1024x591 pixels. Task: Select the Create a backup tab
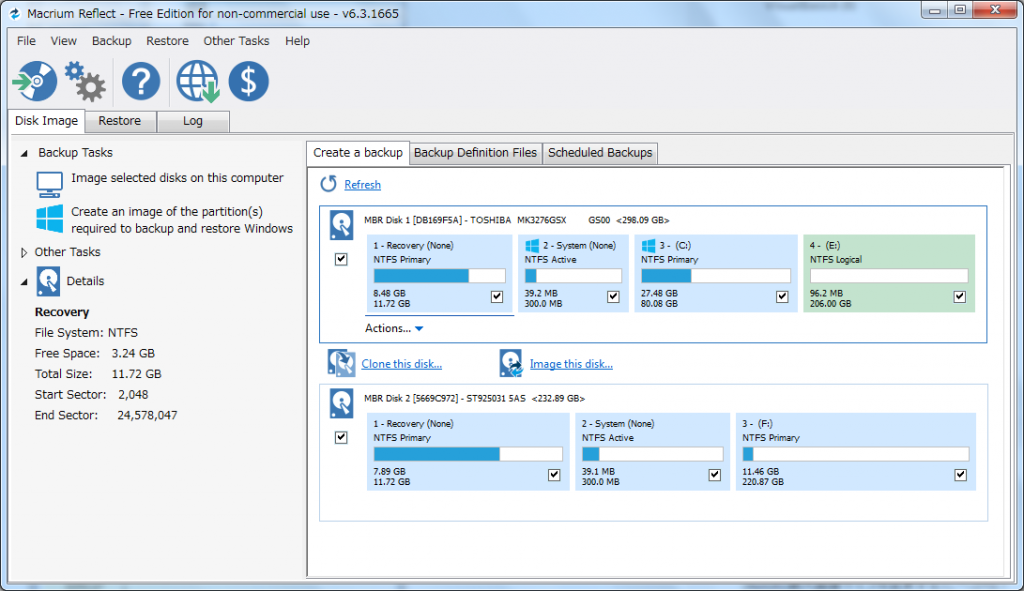point(358,152)
